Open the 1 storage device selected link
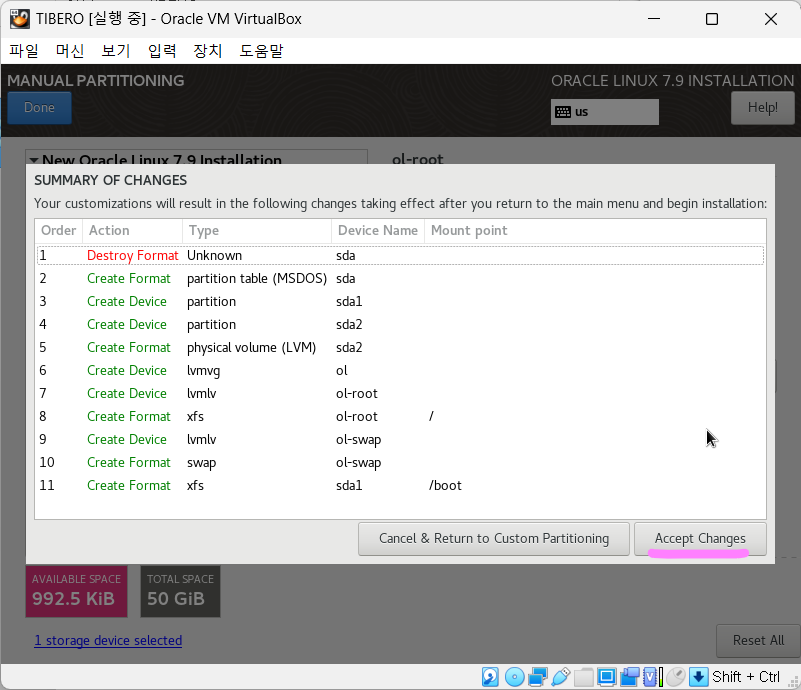The image size is (801, 690). (x=108, y=640)
